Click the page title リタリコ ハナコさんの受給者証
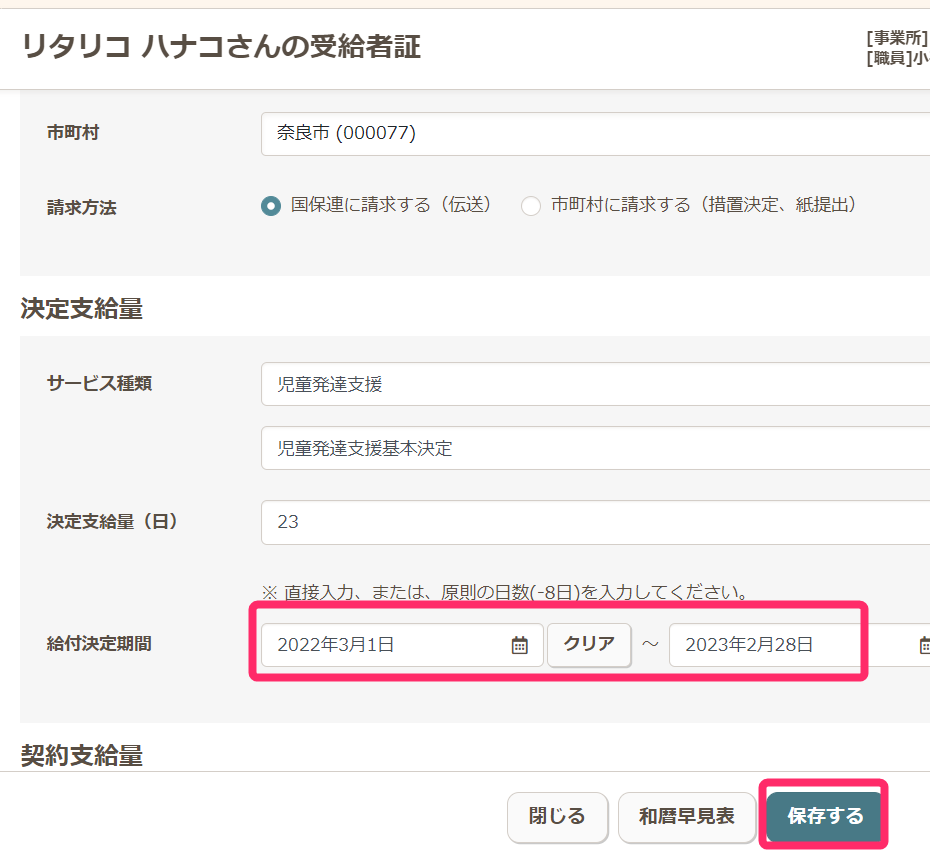The image size is (930, 858). point(221,46)
